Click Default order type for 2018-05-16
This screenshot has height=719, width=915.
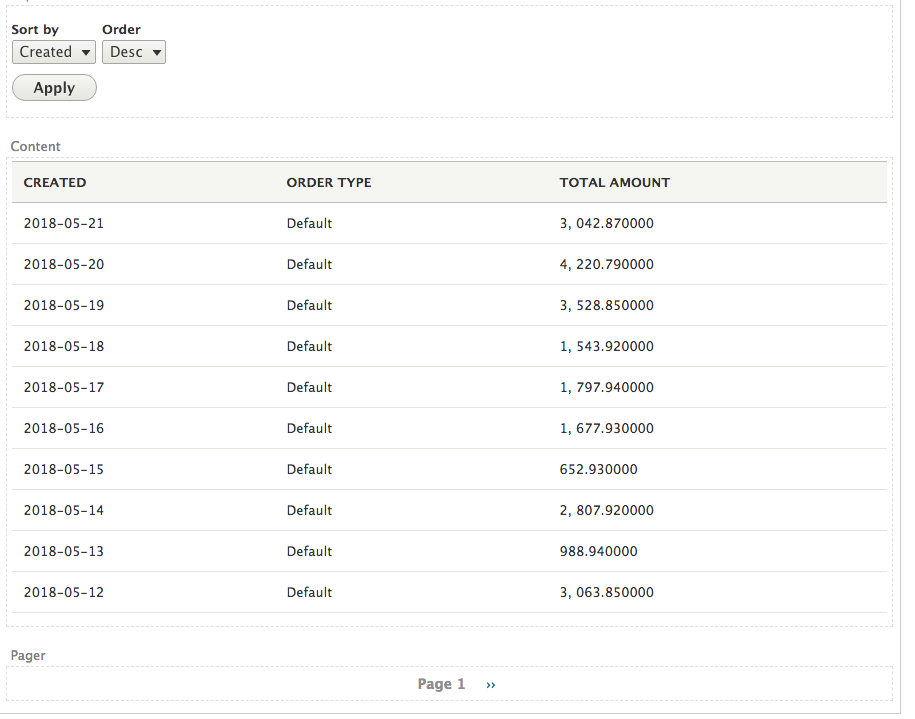[x=309, y=428]
